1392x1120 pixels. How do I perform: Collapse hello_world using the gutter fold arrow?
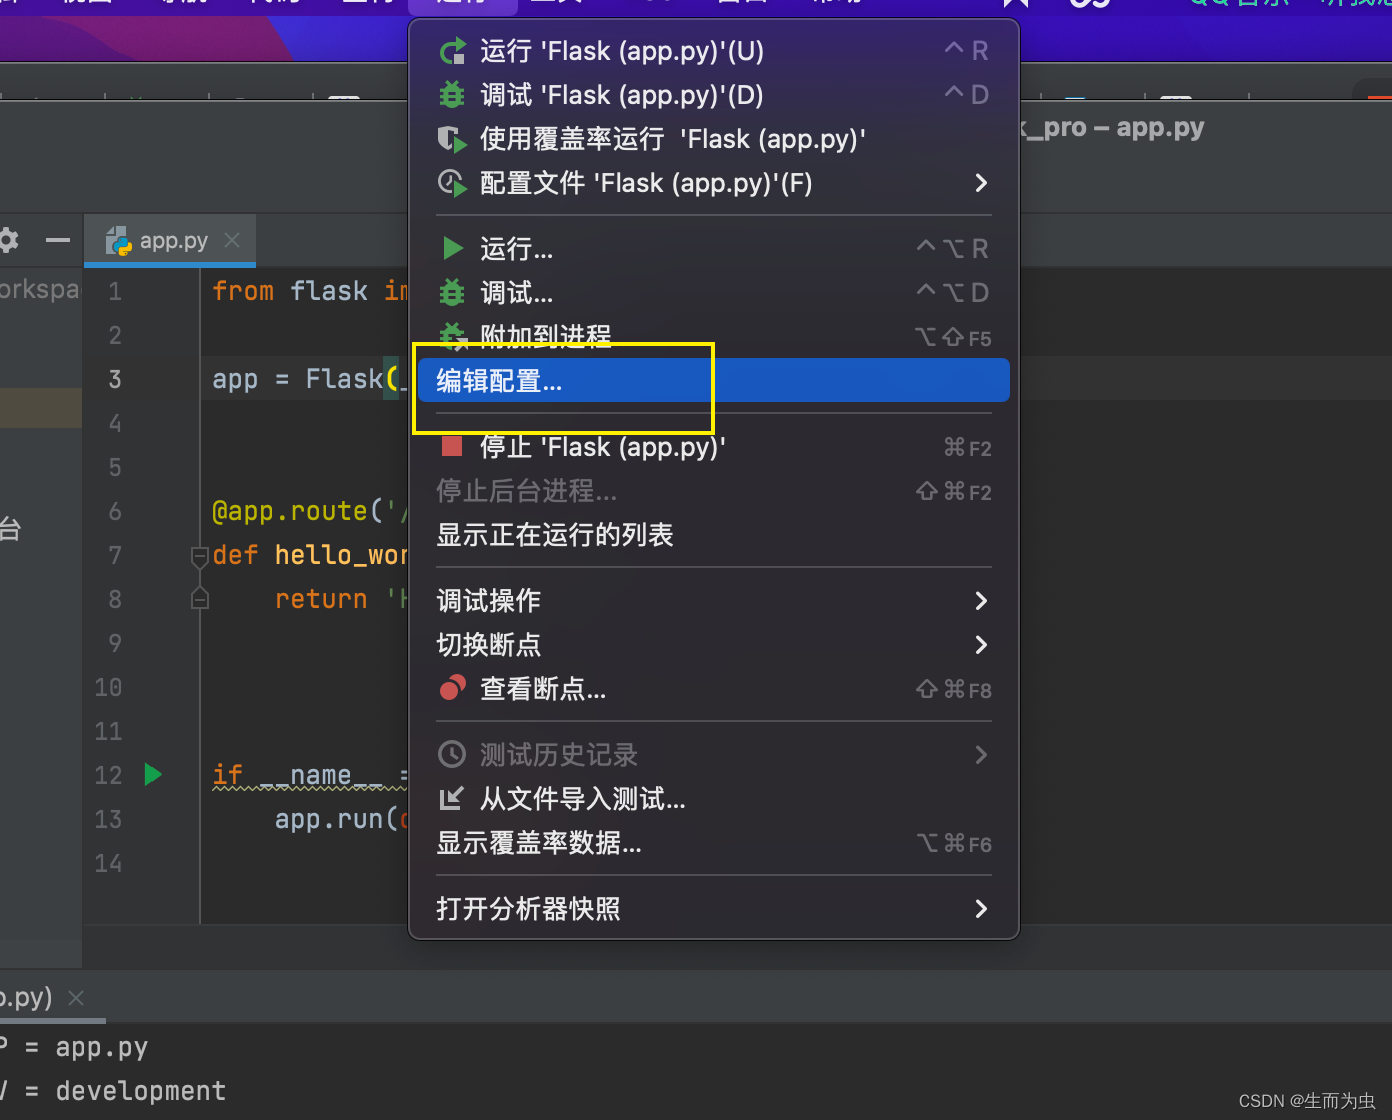click(199, 556)
